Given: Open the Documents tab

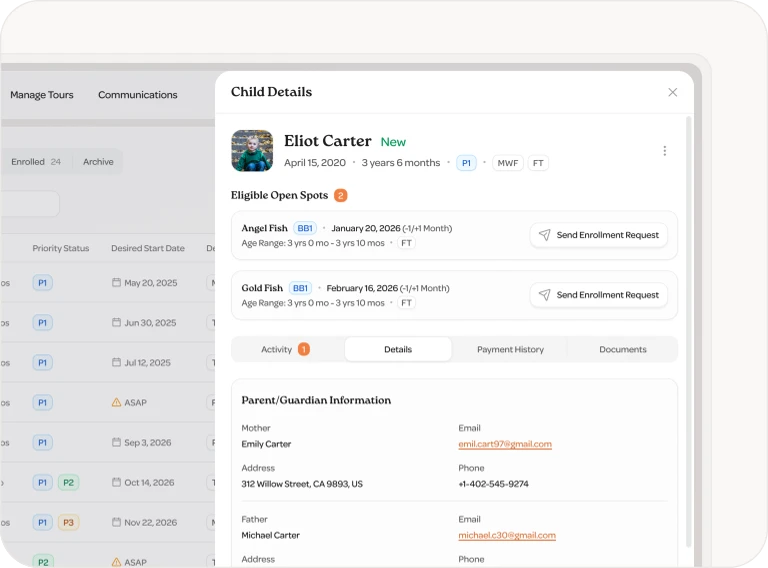Looking at the screenshot, I should [x=623, y=349].
